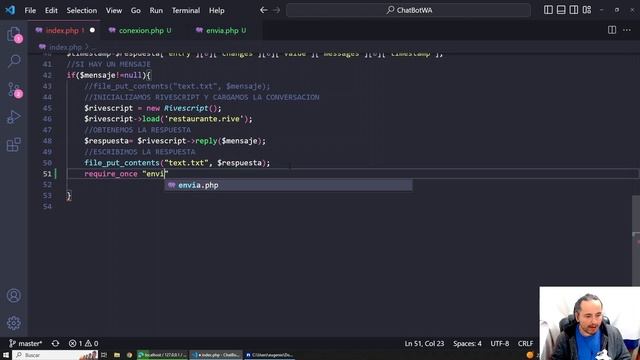Go forward with the navigation arrow
This screenshot has height=360, width=640.
pos(276,10)
